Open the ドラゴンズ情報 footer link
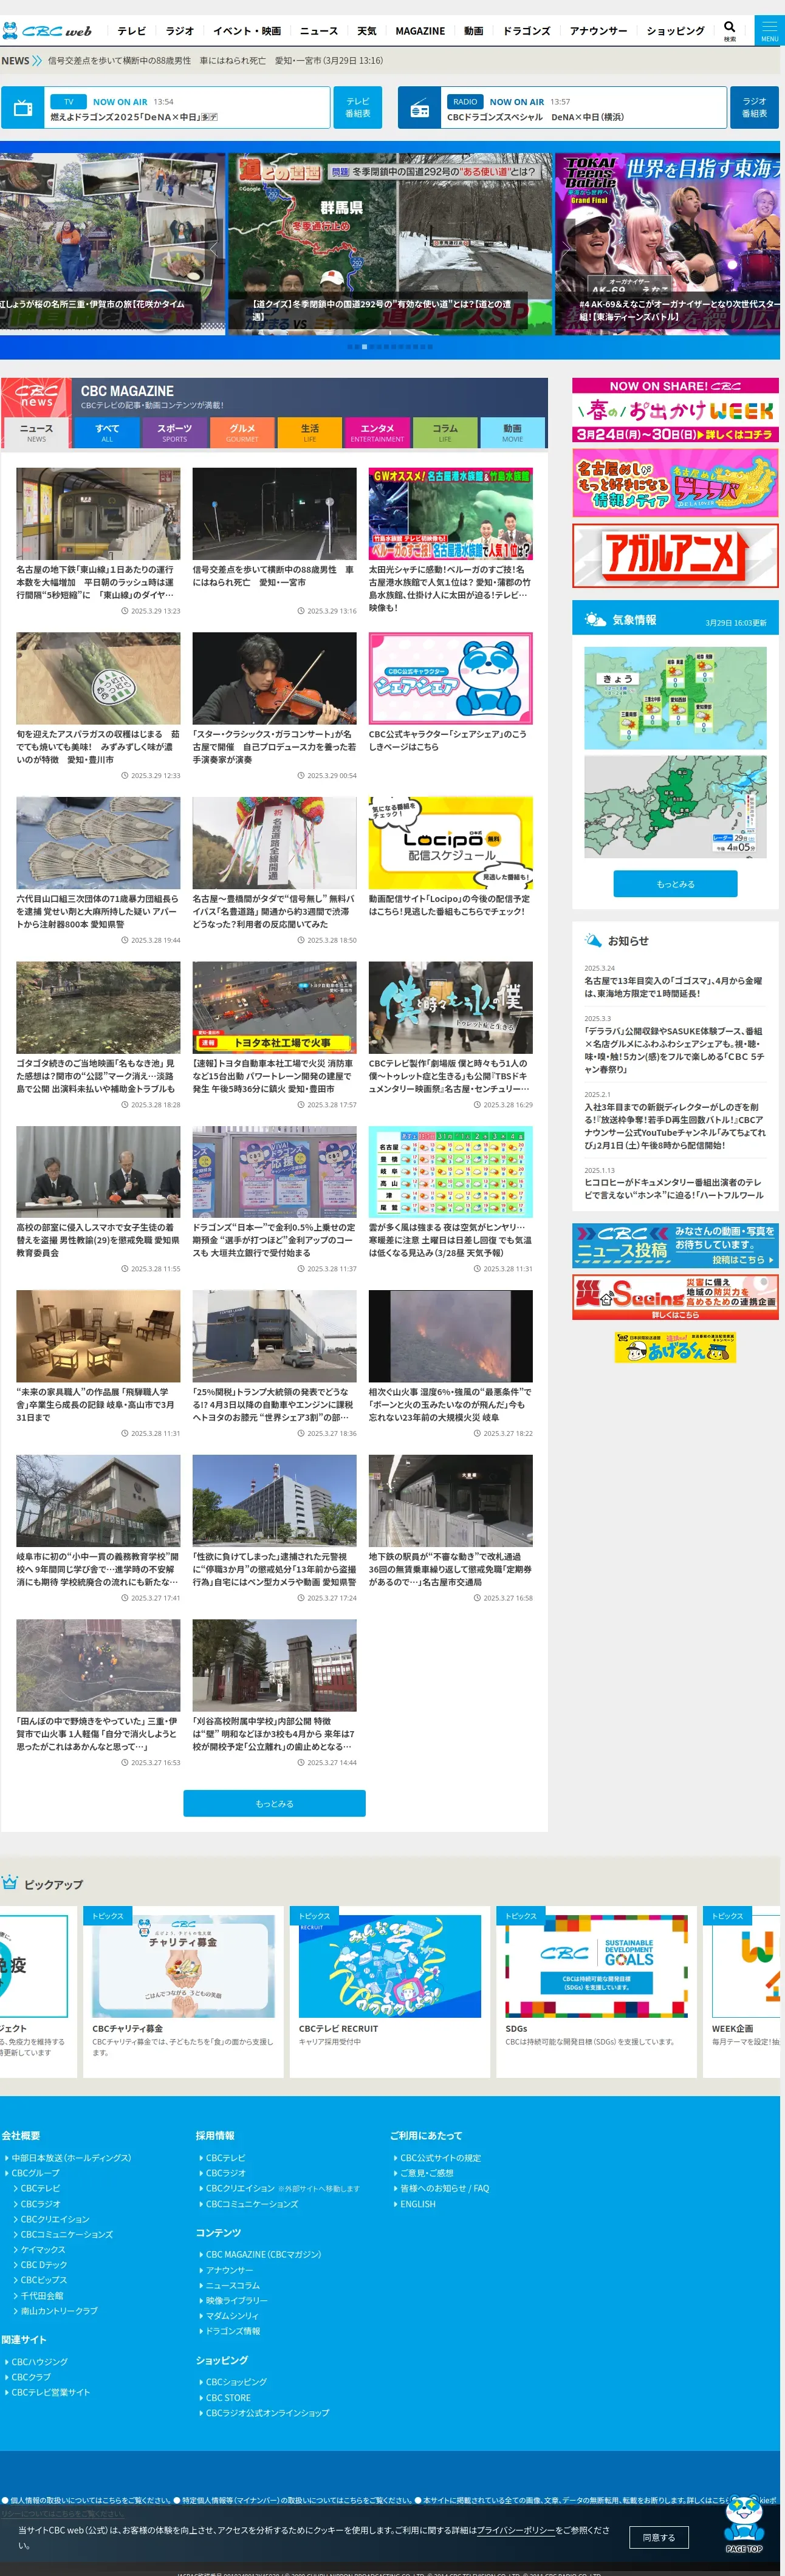785x2576 pixels. coord(232,2330)
